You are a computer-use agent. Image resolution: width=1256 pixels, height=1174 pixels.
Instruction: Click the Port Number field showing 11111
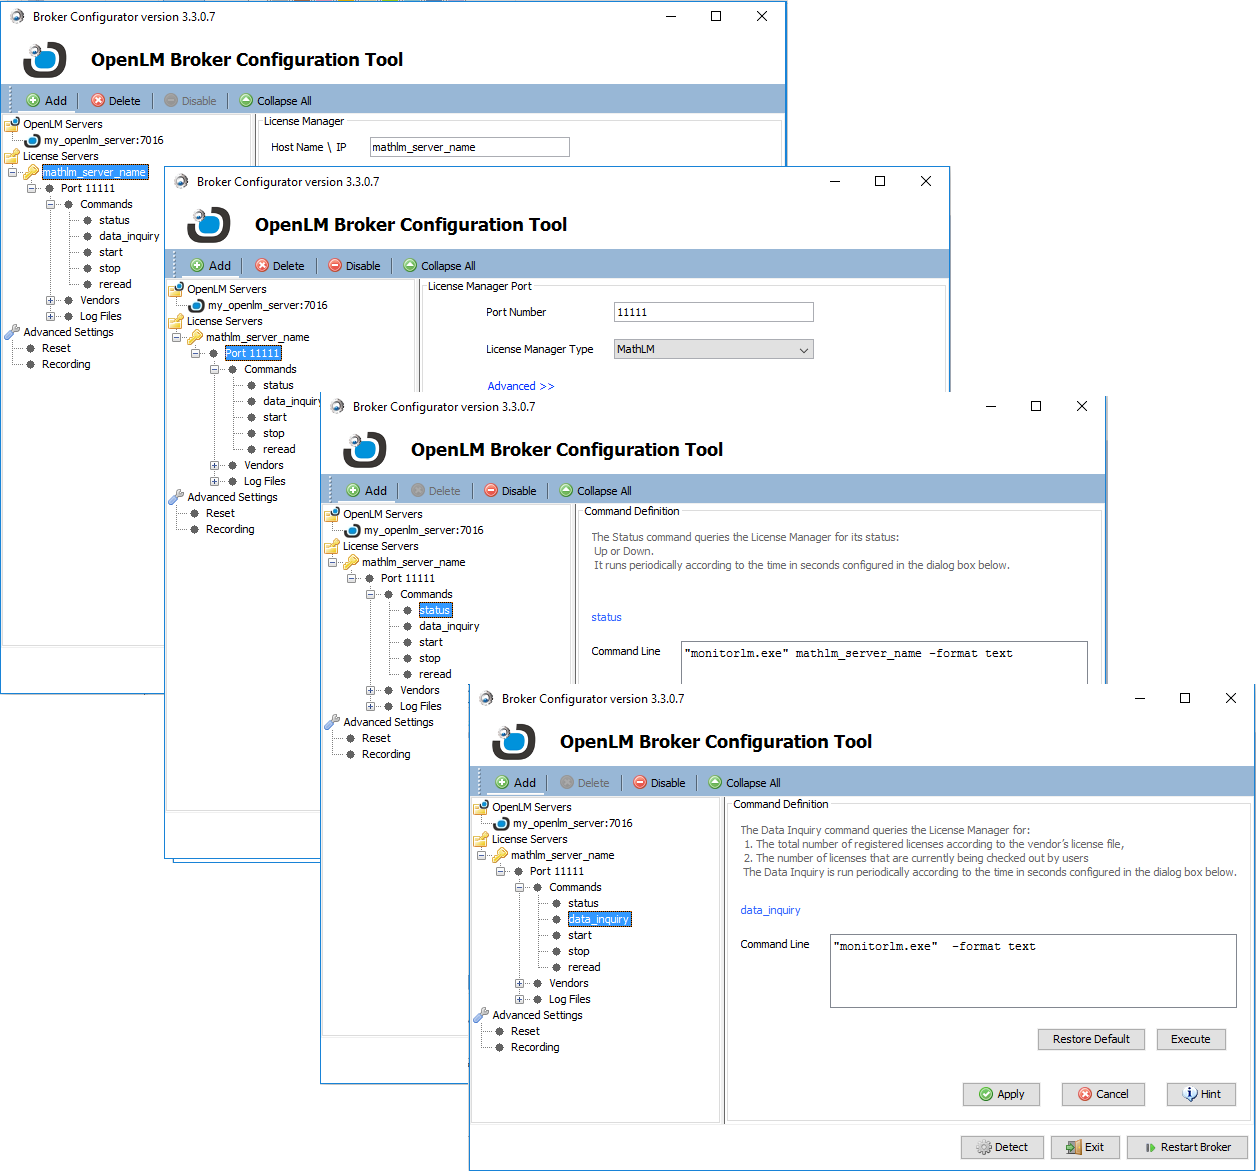click(713, 312)
